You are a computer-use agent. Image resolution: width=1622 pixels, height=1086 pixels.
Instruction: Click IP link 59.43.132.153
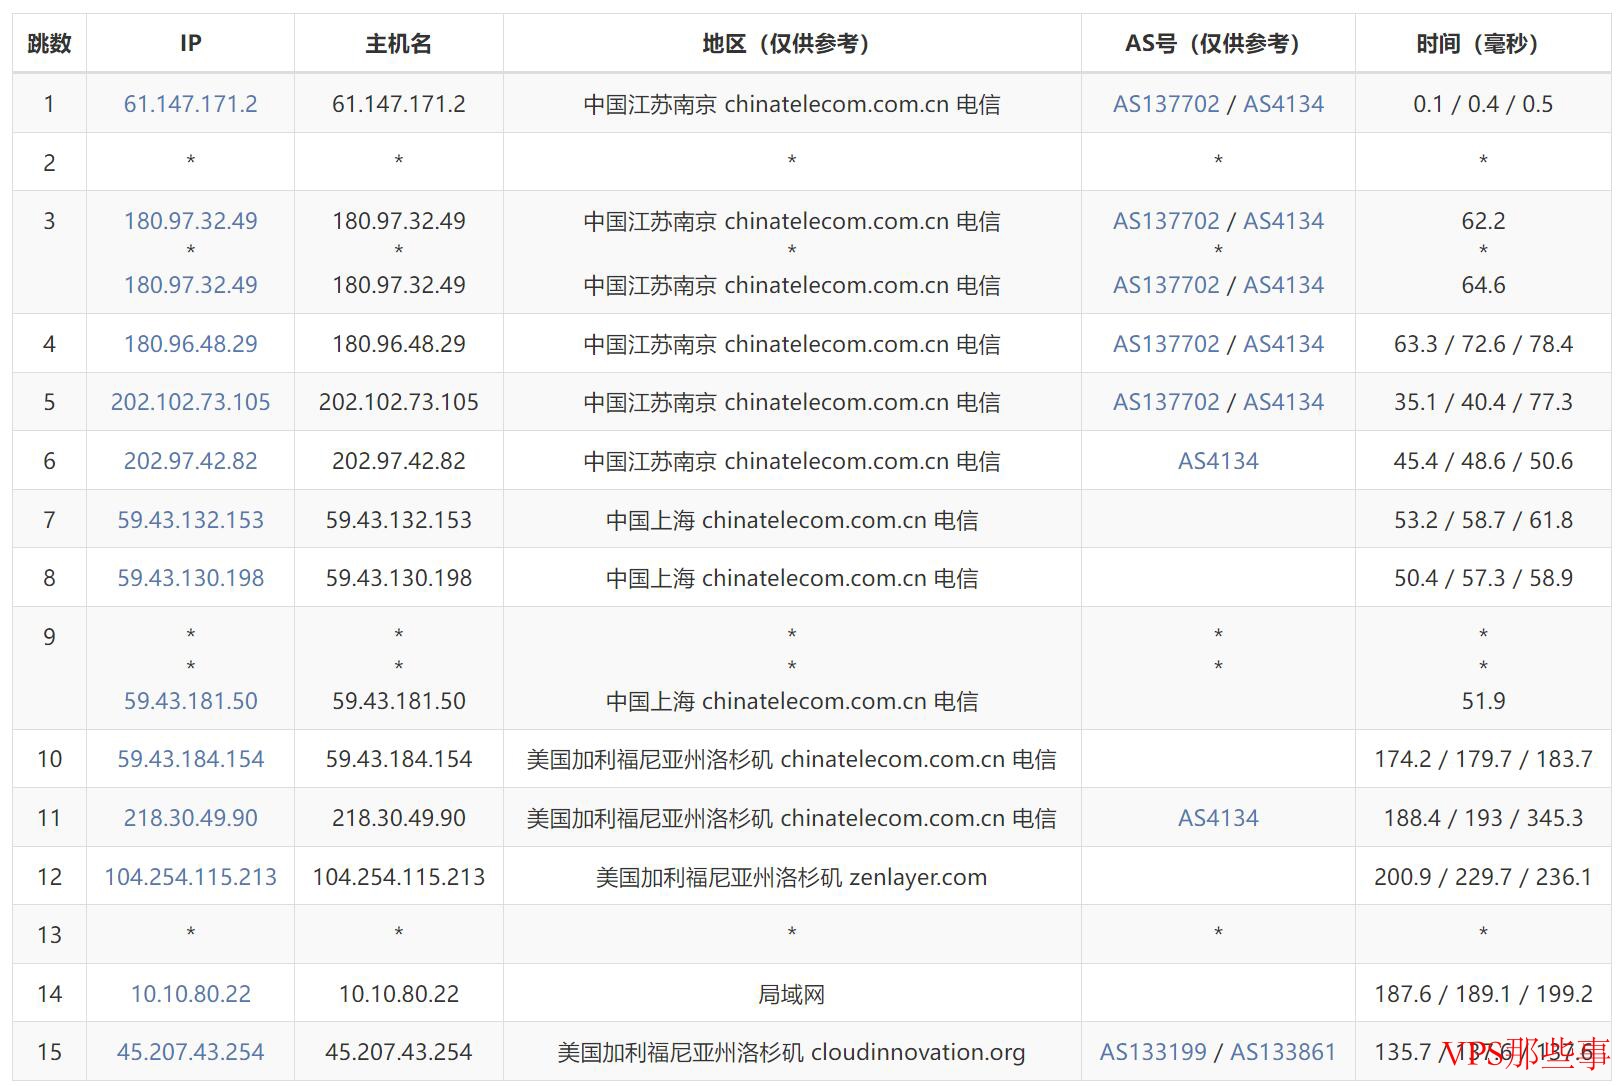190,520
